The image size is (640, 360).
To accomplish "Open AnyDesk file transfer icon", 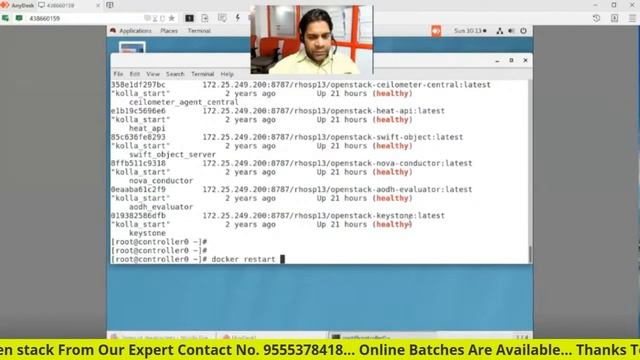I will [205, 18].
